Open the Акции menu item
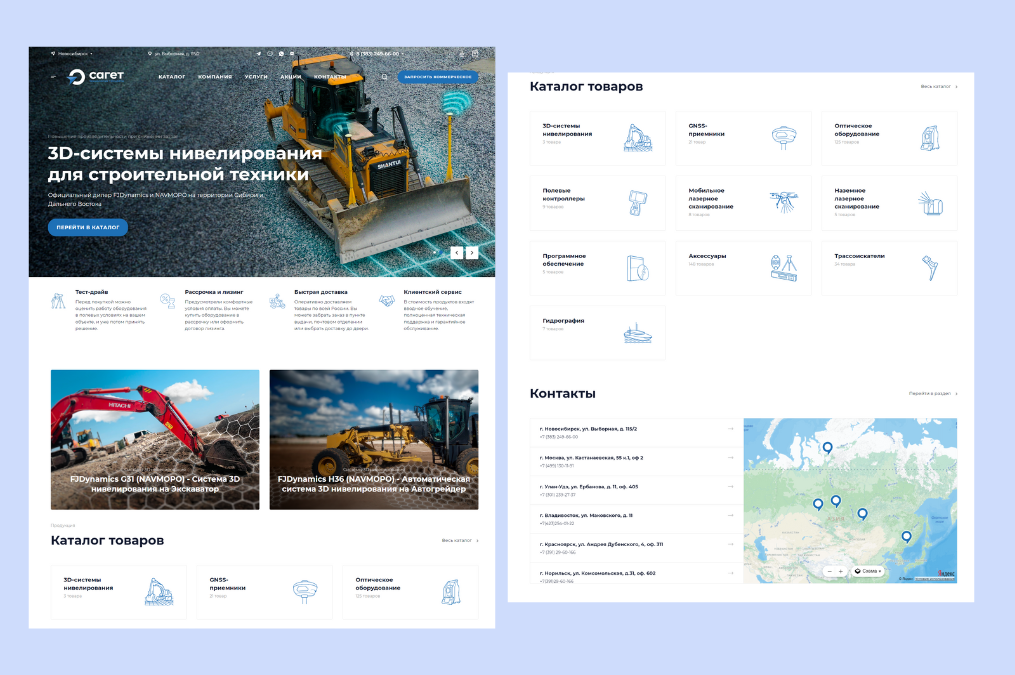1015x675 pixels. click(x=291, y=76)
